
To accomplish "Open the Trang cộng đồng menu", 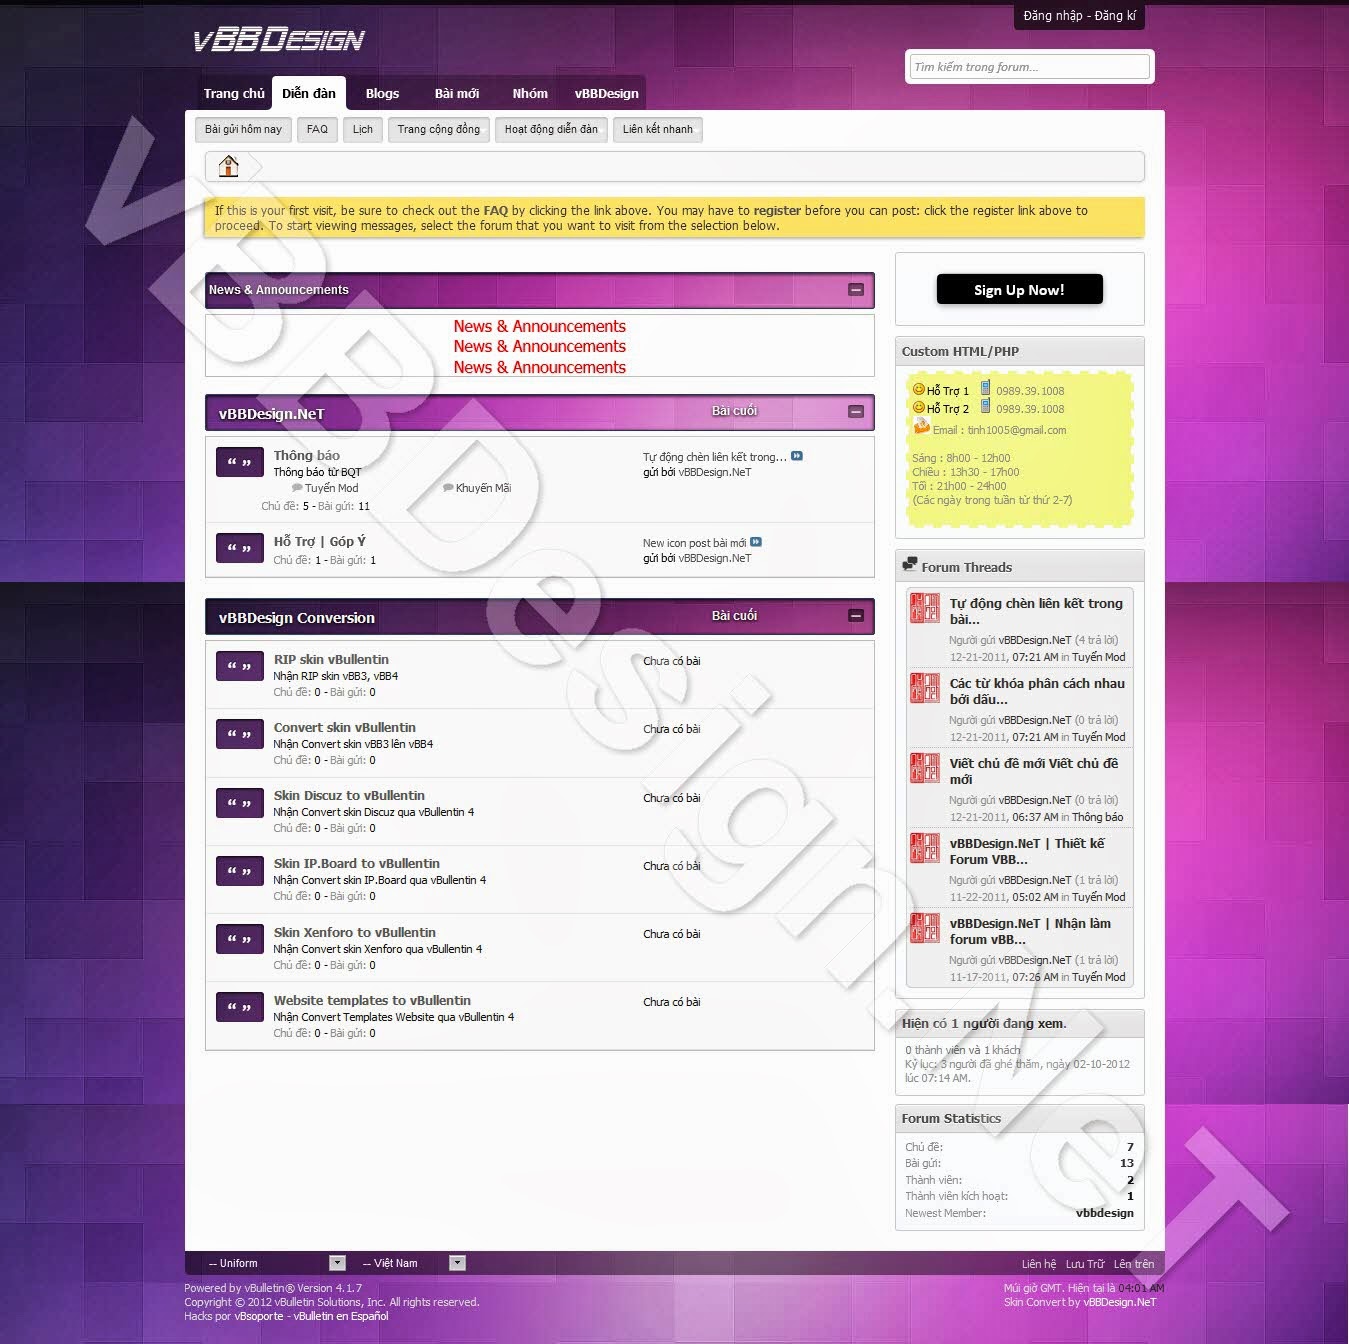I will pyautogui.click(x=438, y=129).
